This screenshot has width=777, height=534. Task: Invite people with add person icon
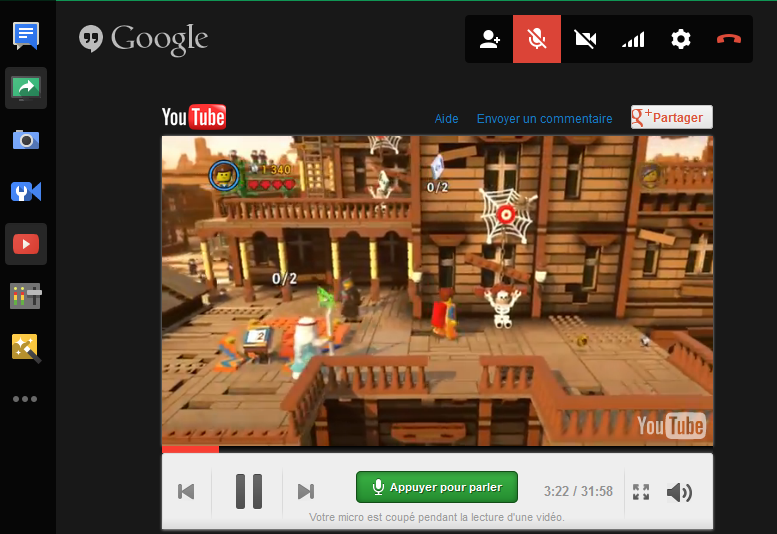489,39
